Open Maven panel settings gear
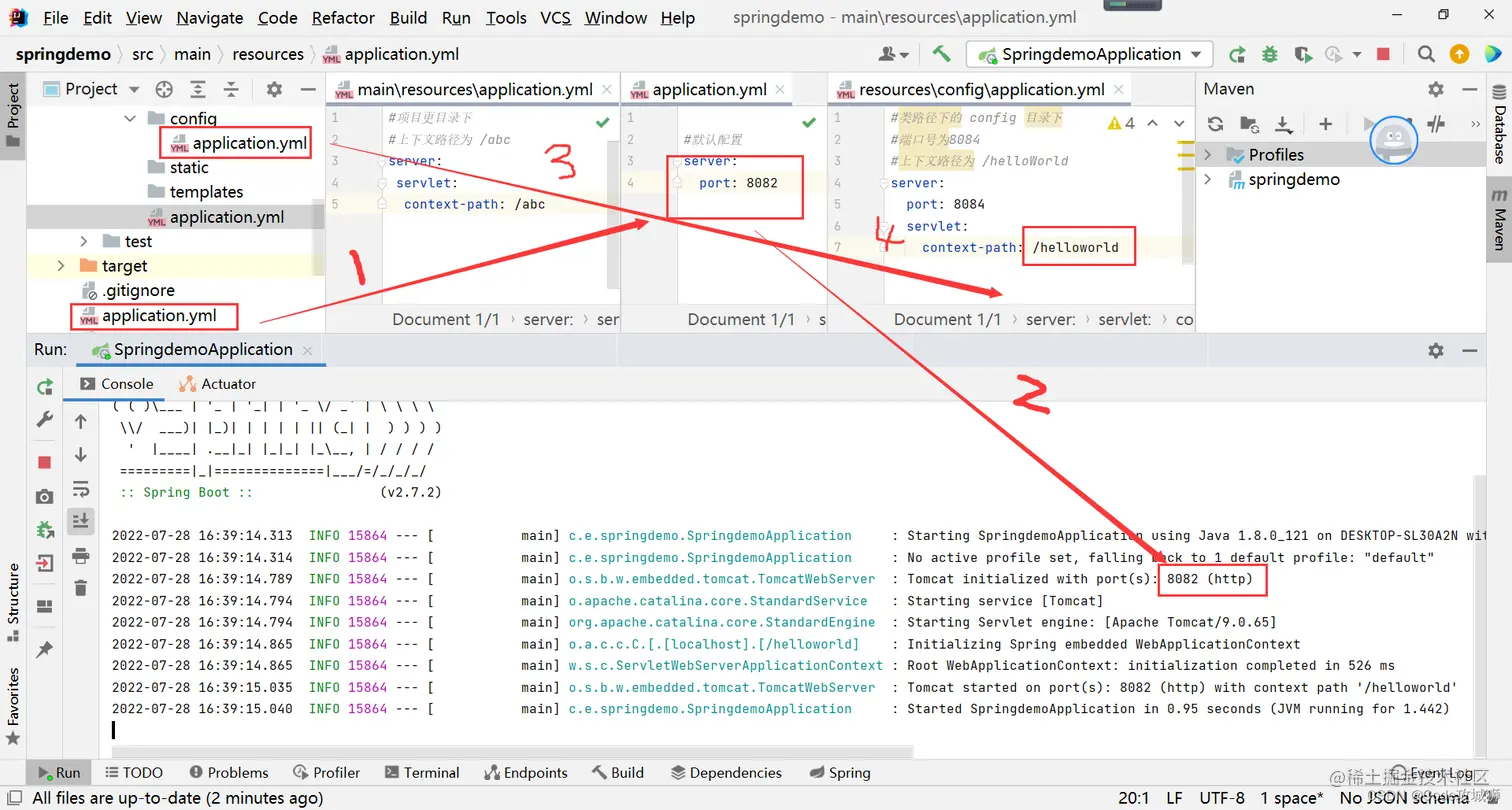The width and height of the screenshot is (1512, 810). pyautogui.click(x=1436, y=89)
